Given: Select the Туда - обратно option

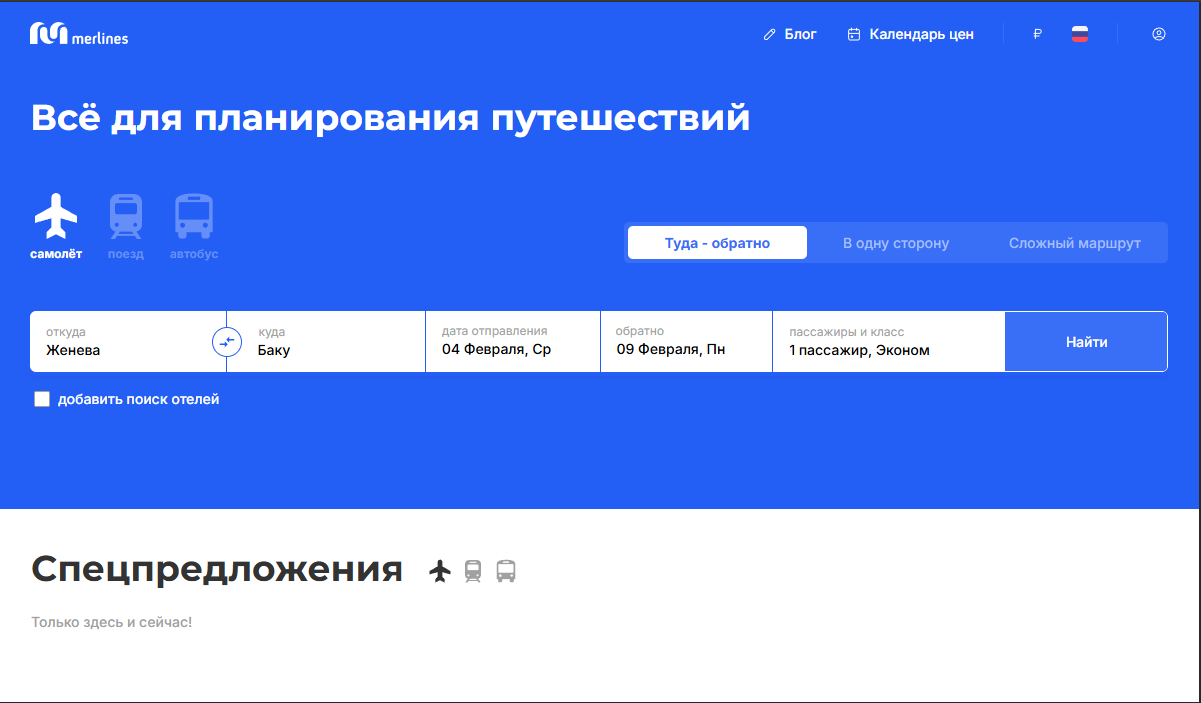Looking at the screenshot, I should tap(716, 242).
